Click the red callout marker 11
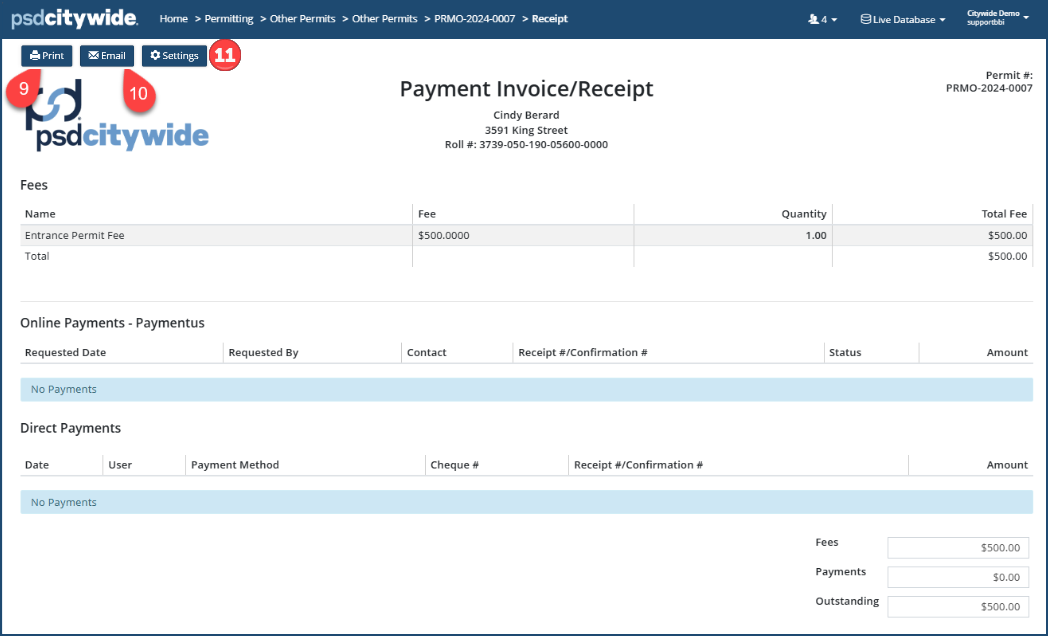 coord(225,56)
